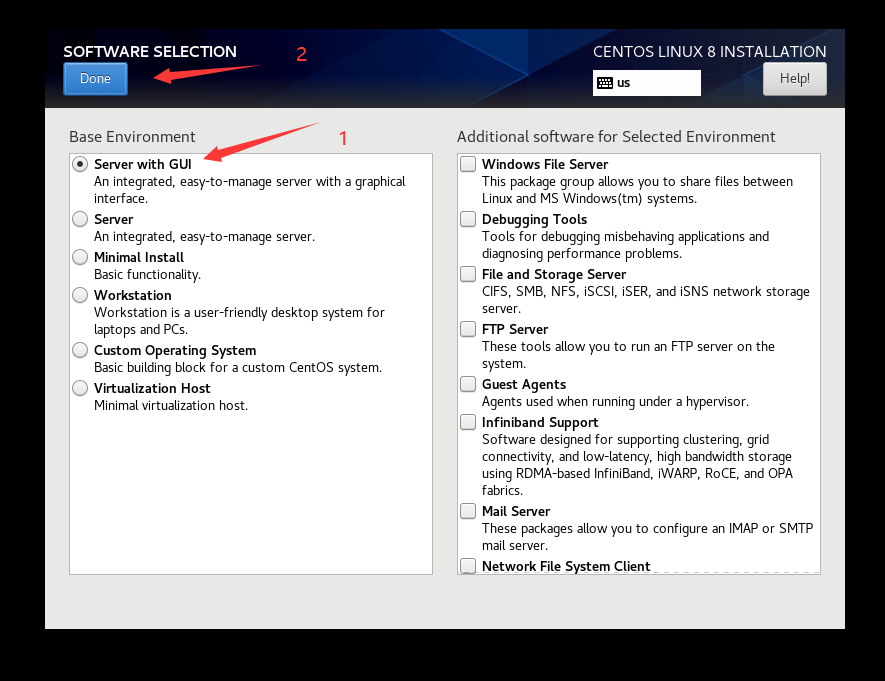Click the 'File and Storage Server' label
Image resolution: width=885 pixels, height=681 pixels.
click(554, 275)
